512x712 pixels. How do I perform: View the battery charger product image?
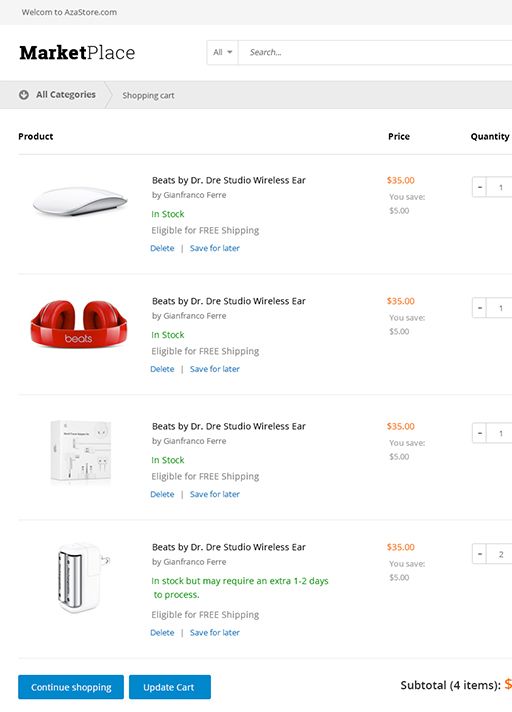coord(83,577)
